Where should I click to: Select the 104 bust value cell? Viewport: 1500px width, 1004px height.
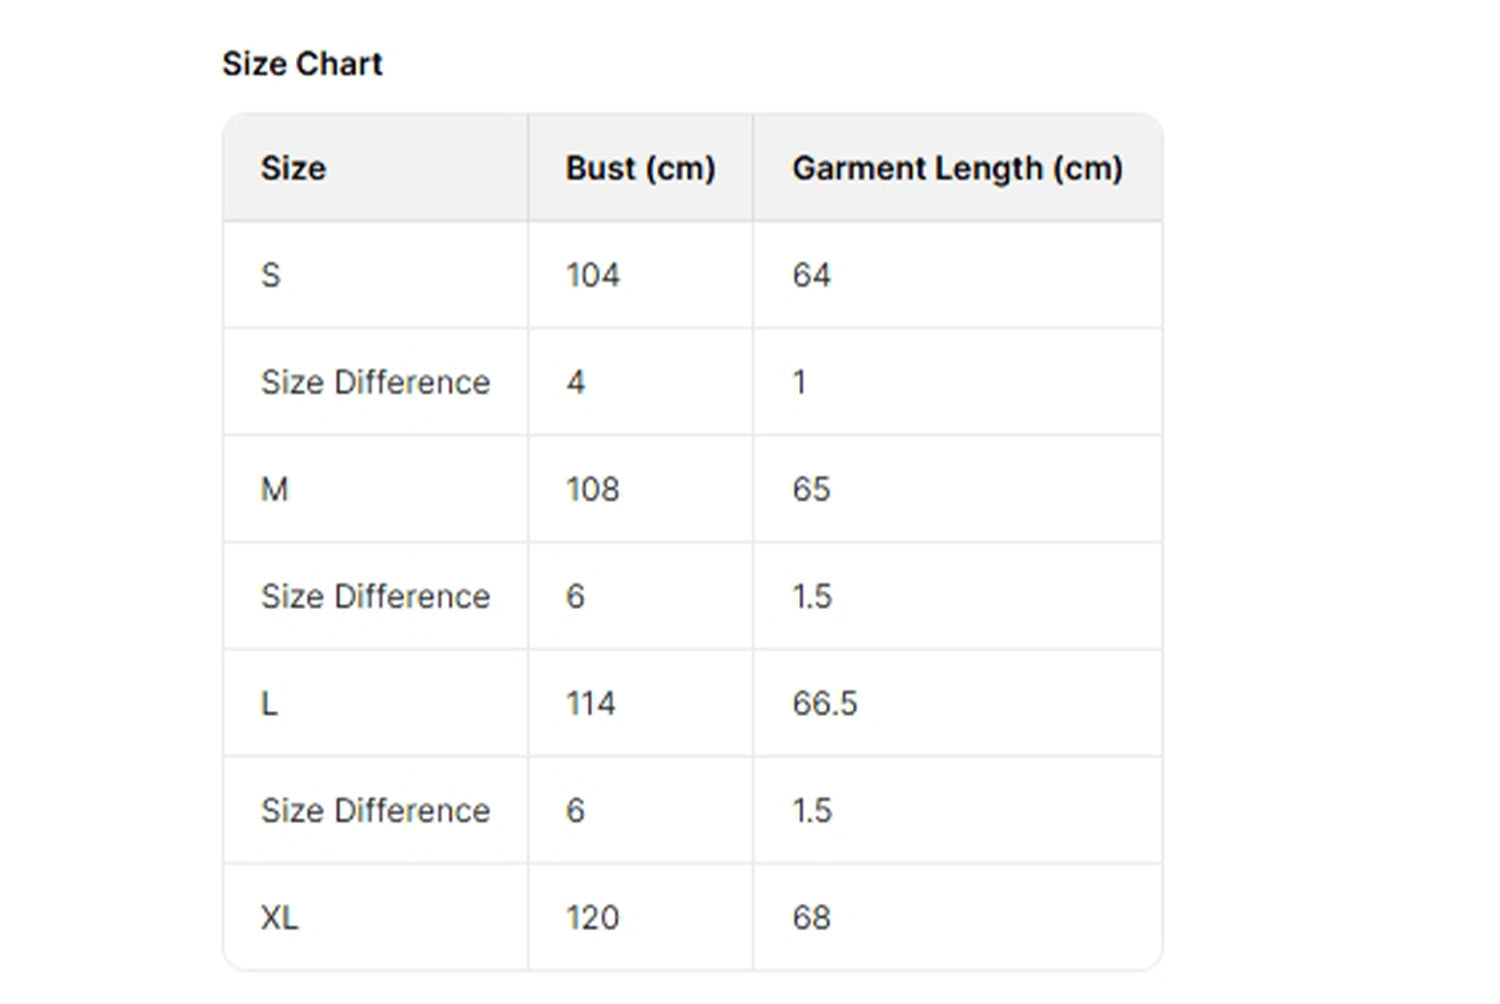click(x=593, y=275)
